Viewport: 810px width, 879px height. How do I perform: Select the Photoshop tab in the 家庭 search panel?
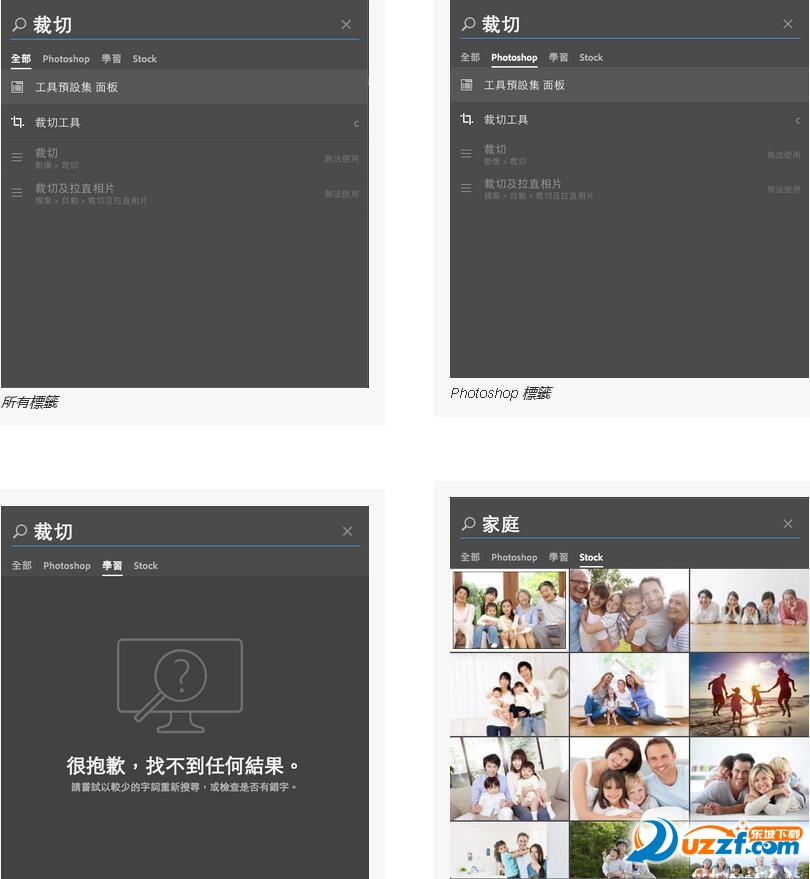pos(514,558)
